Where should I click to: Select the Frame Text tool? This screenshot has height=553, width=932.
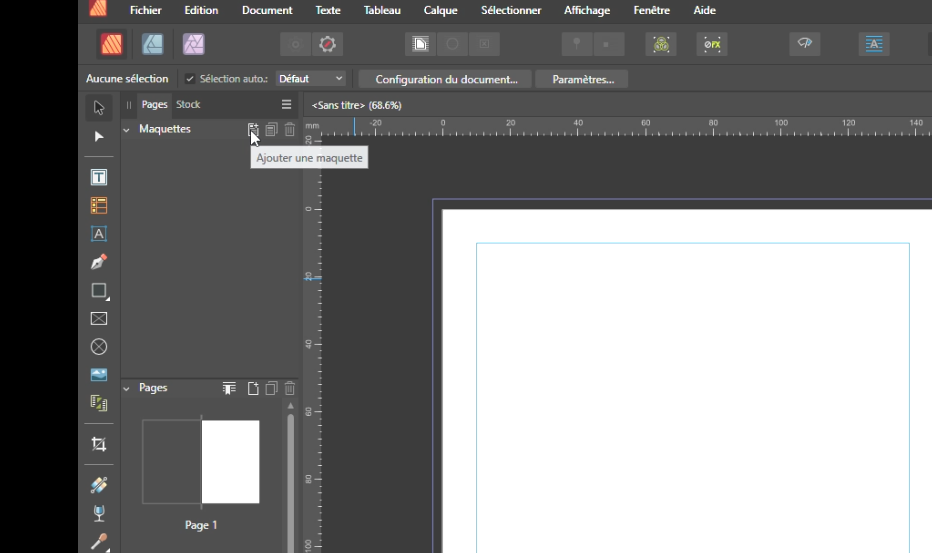click(x=99, y=178)
